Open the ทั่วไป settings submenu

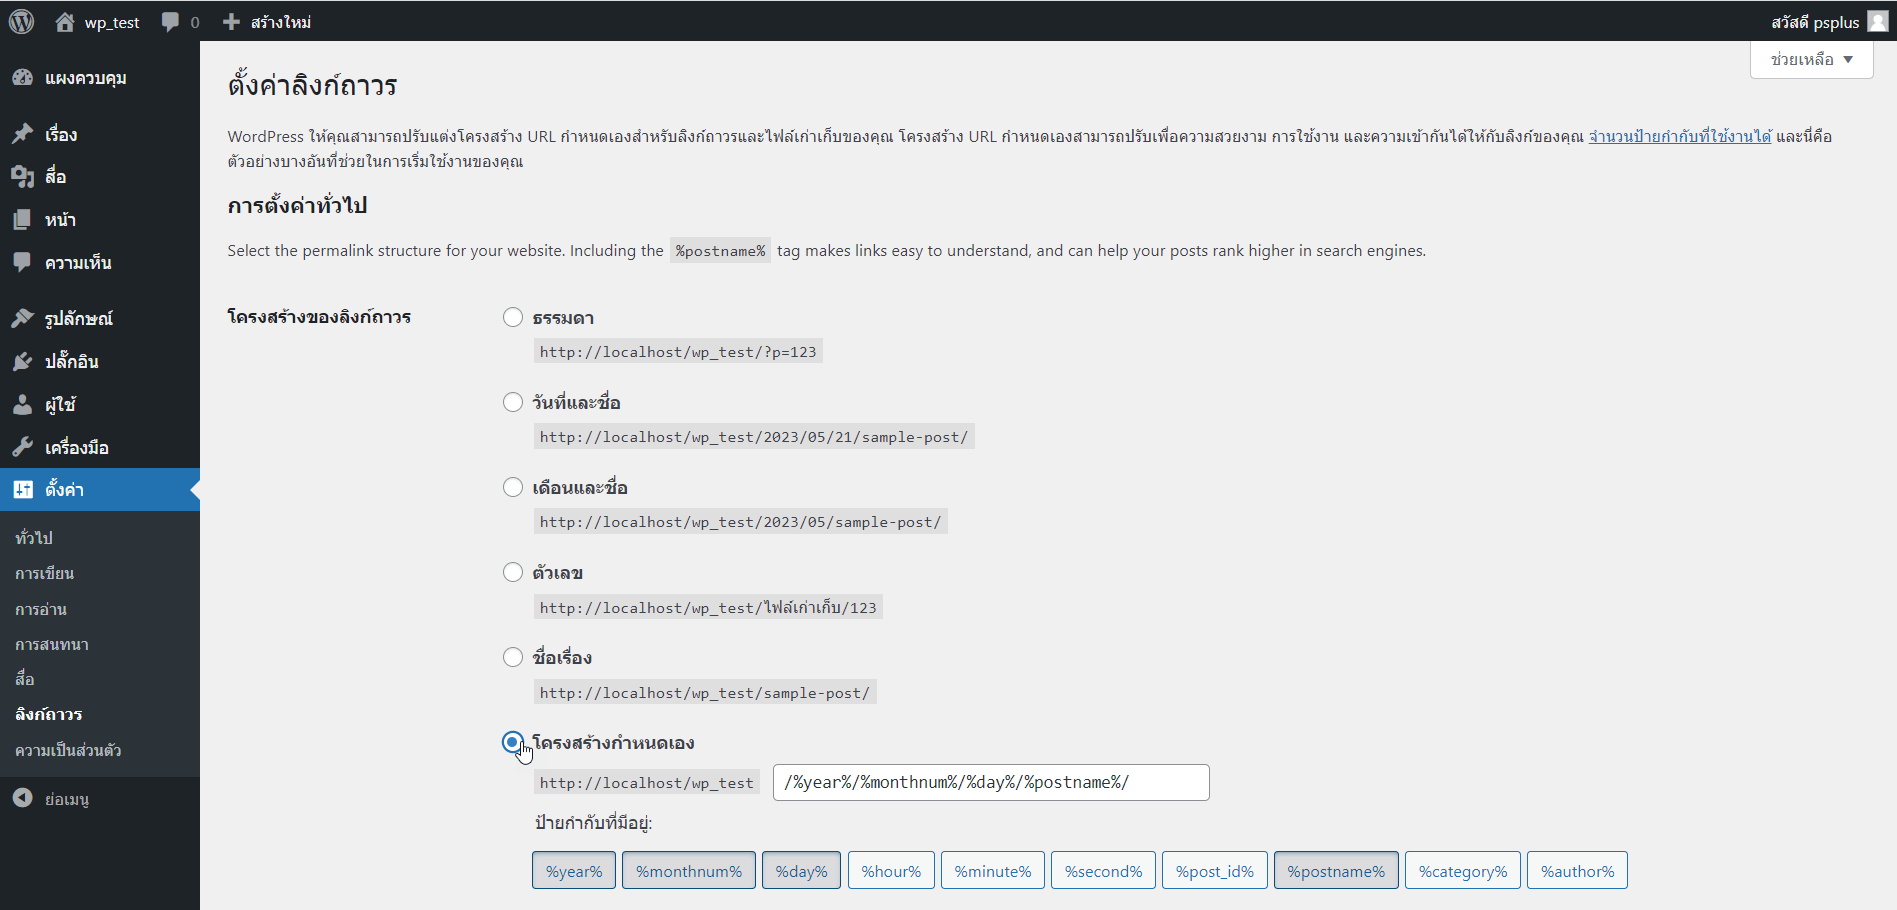tap(34, 538)
